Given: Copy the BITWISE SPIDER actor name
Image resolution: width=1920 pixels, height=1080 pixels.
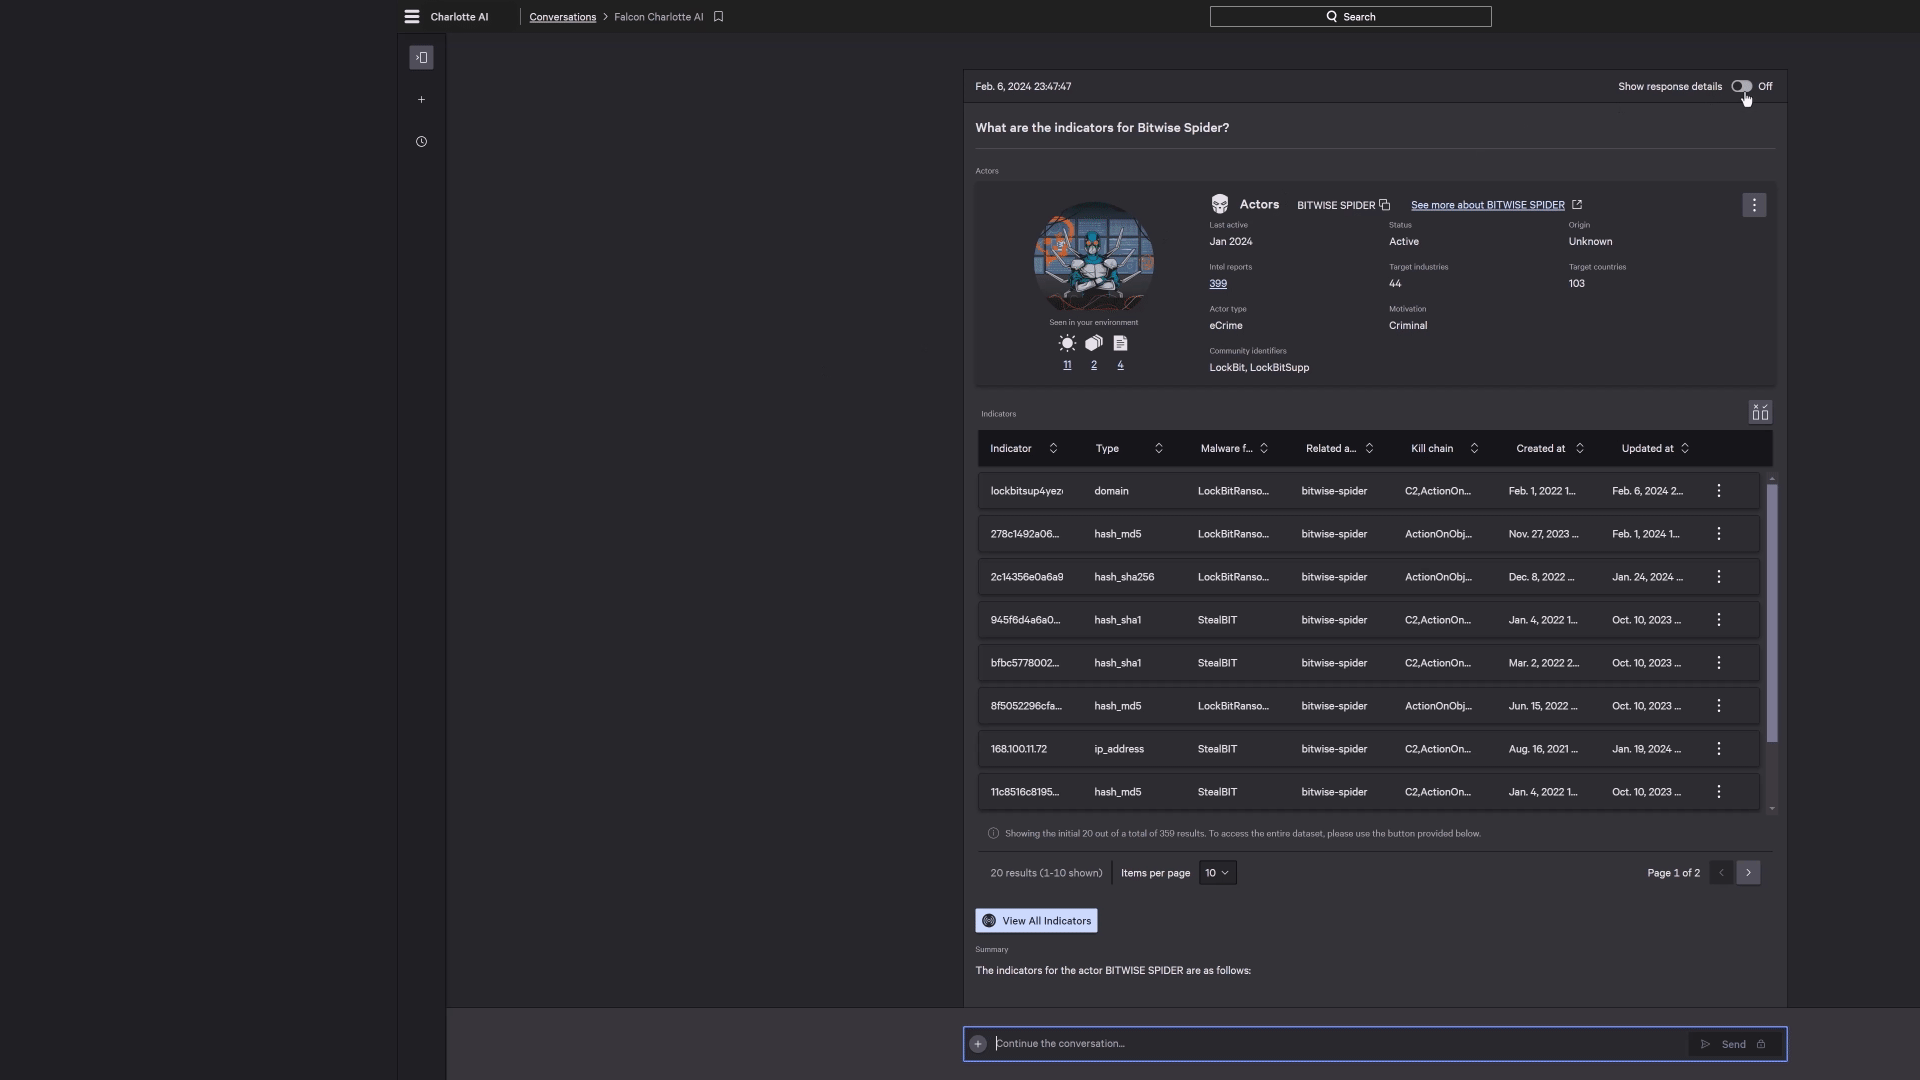Looking at the screenshot, I should point(1385,205).
